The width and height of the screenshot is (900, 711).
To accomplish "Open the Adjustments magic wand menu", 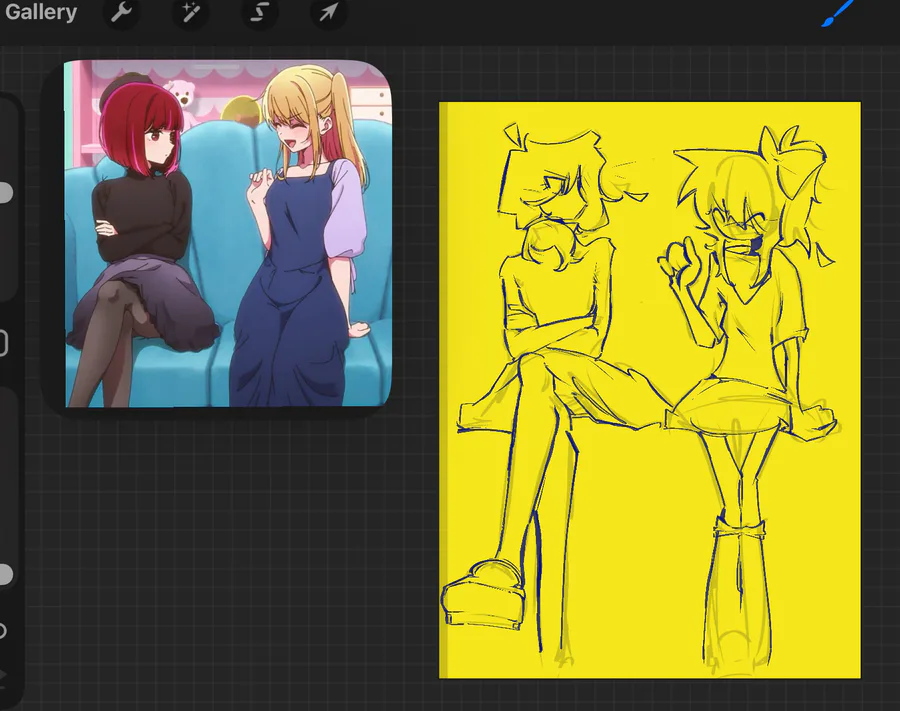I will coord(190,13).
